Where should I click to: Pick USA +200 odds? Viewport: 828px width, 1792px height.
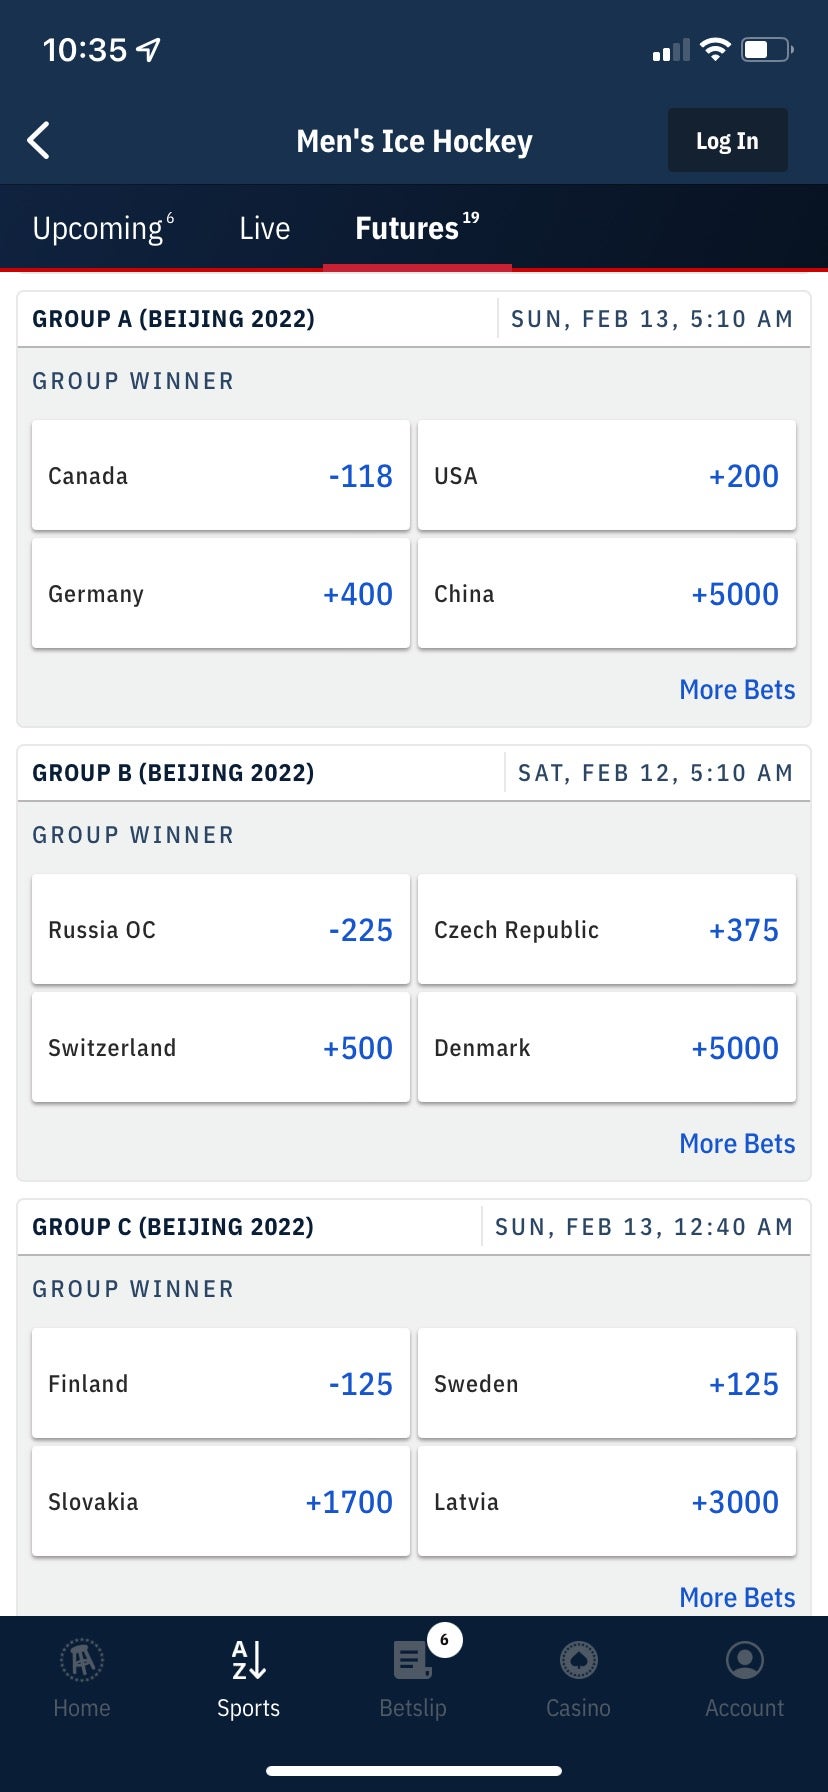click(606, 476)
